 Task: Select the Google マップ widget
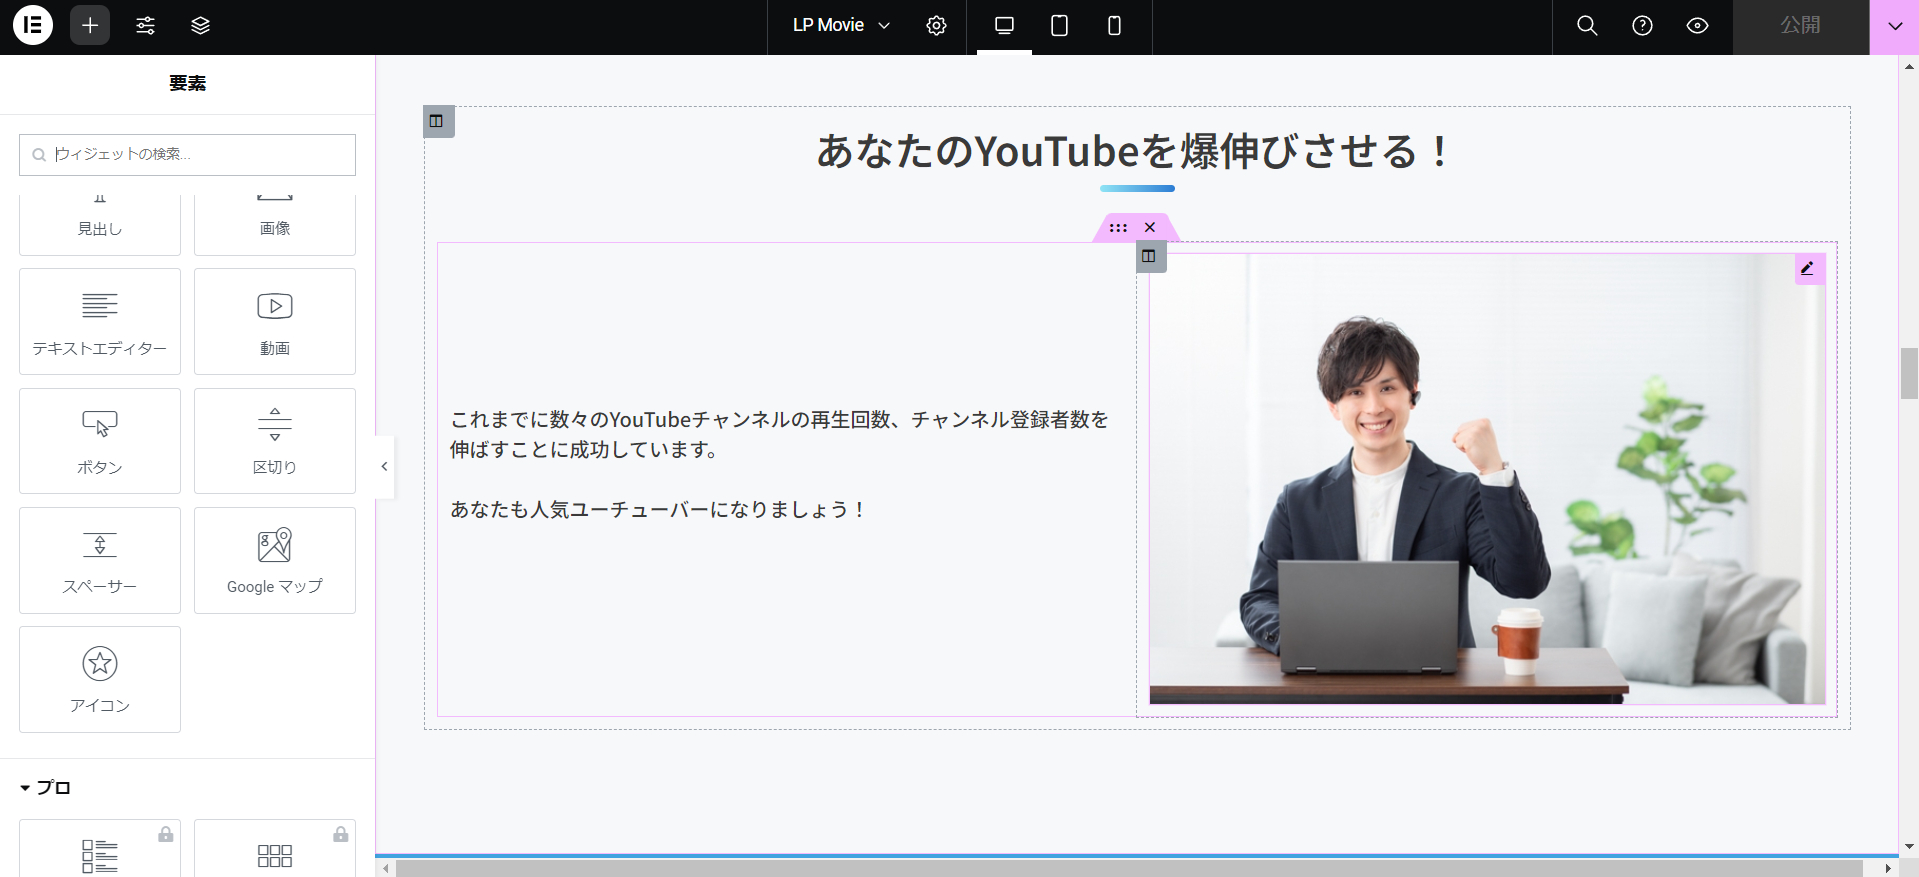[x=275, y=560]
